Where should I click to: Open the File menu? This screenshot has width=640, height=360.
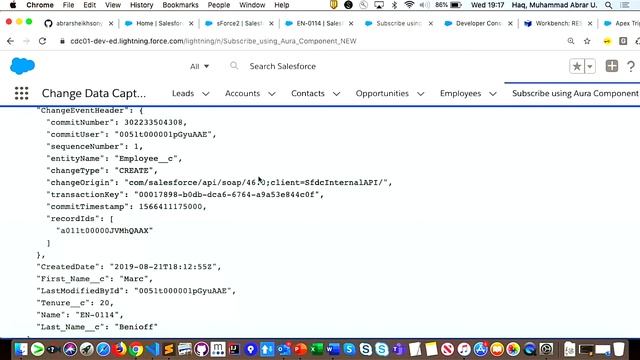(68, 5)
